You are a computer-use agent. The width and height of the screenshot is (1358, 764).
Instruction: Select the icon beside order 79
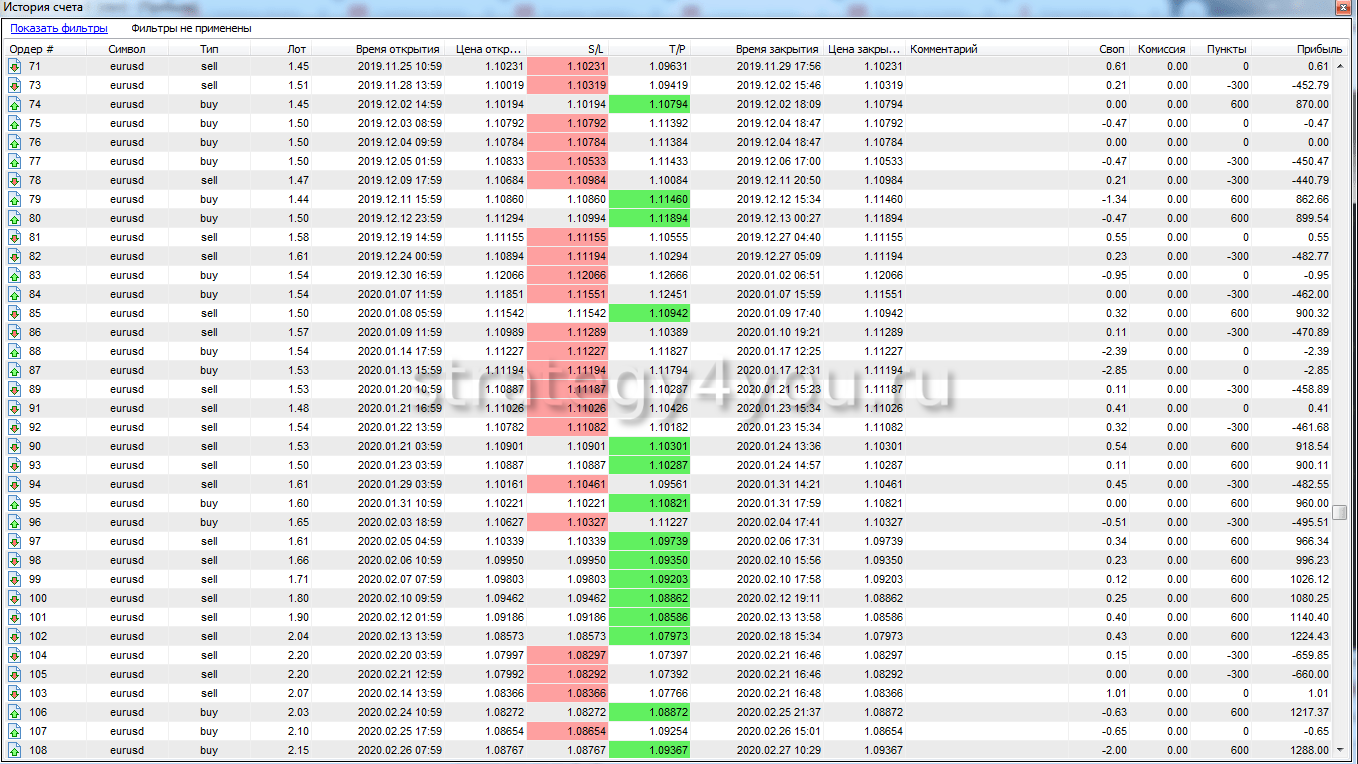15,200
